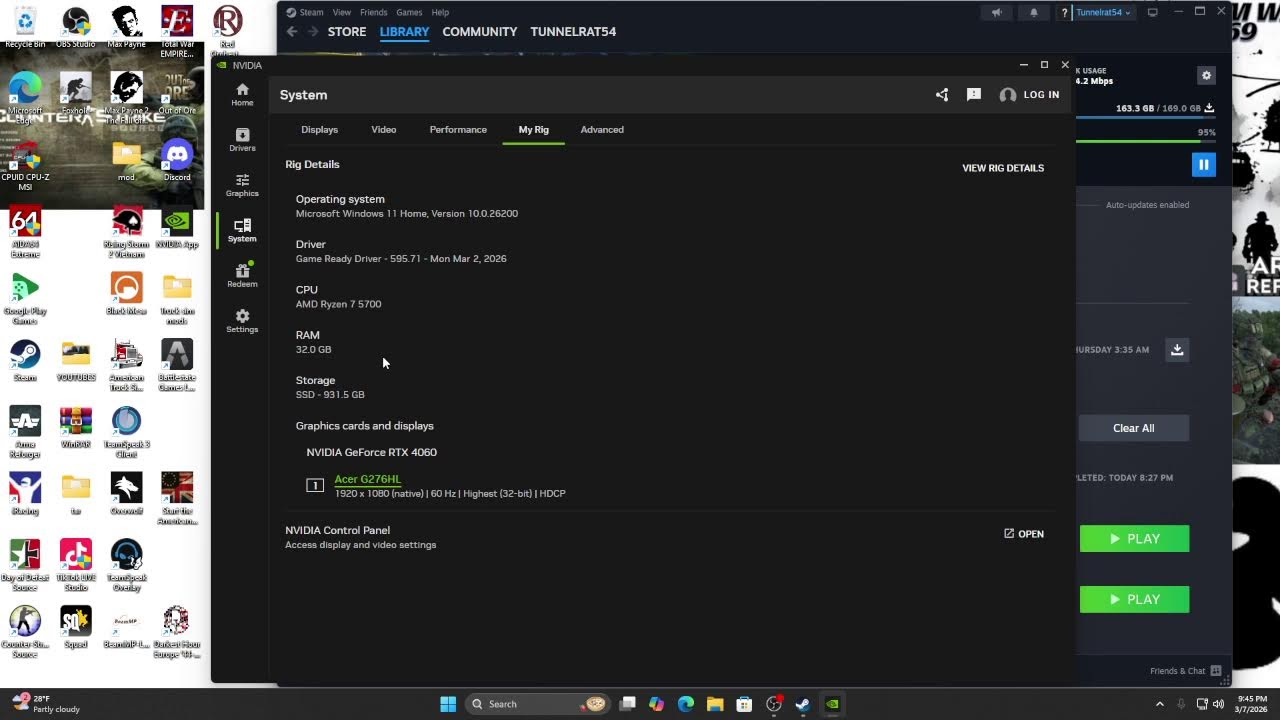Go forward in the Steam window
Image resolution: width=1280 pixels, height=720 pixels.
(x=312, y=32)
